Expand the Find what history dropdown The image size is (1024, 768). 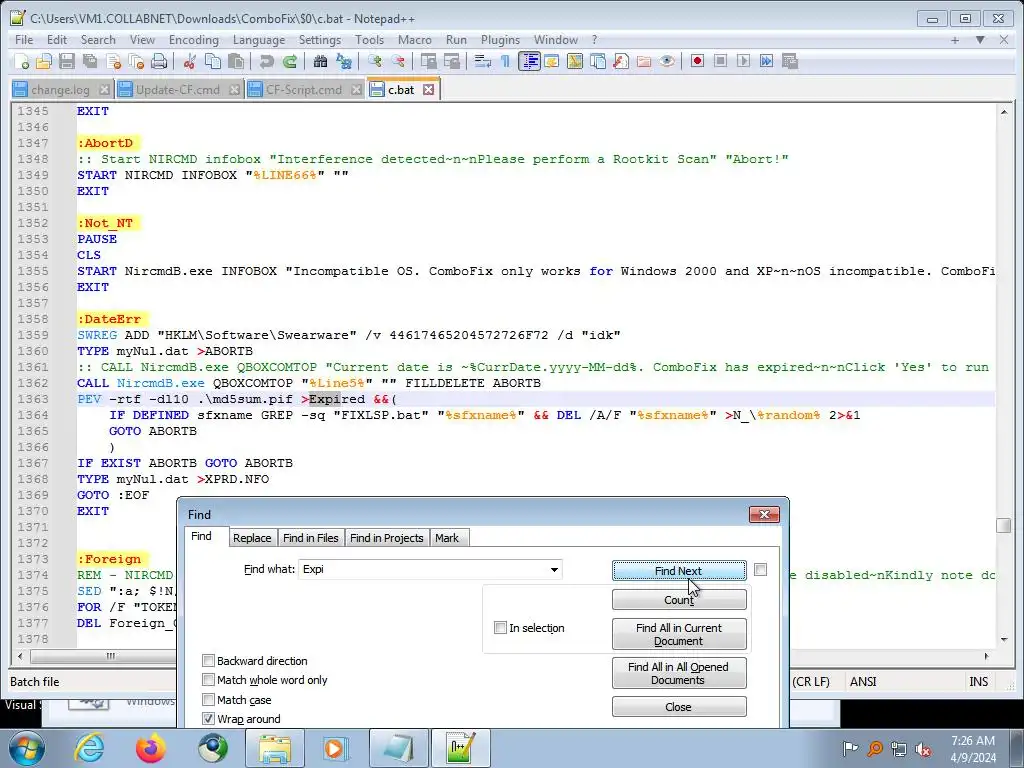coord(554,569)
